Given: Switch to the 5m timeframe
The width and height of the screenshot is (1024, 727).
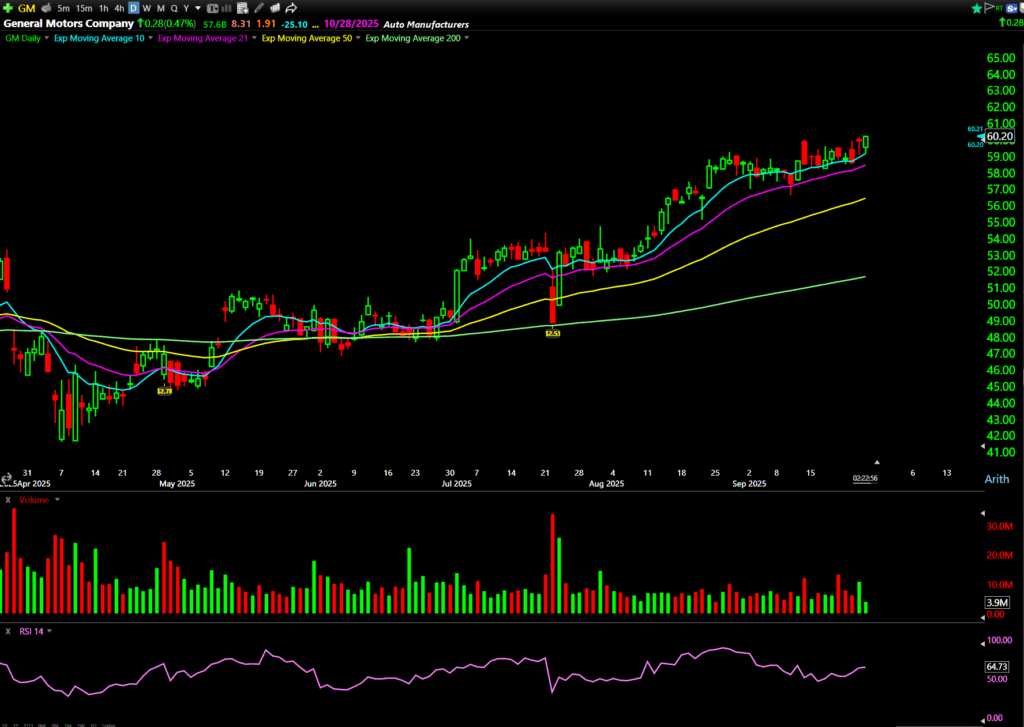Looking at the screenshot, I should point(62,8).
